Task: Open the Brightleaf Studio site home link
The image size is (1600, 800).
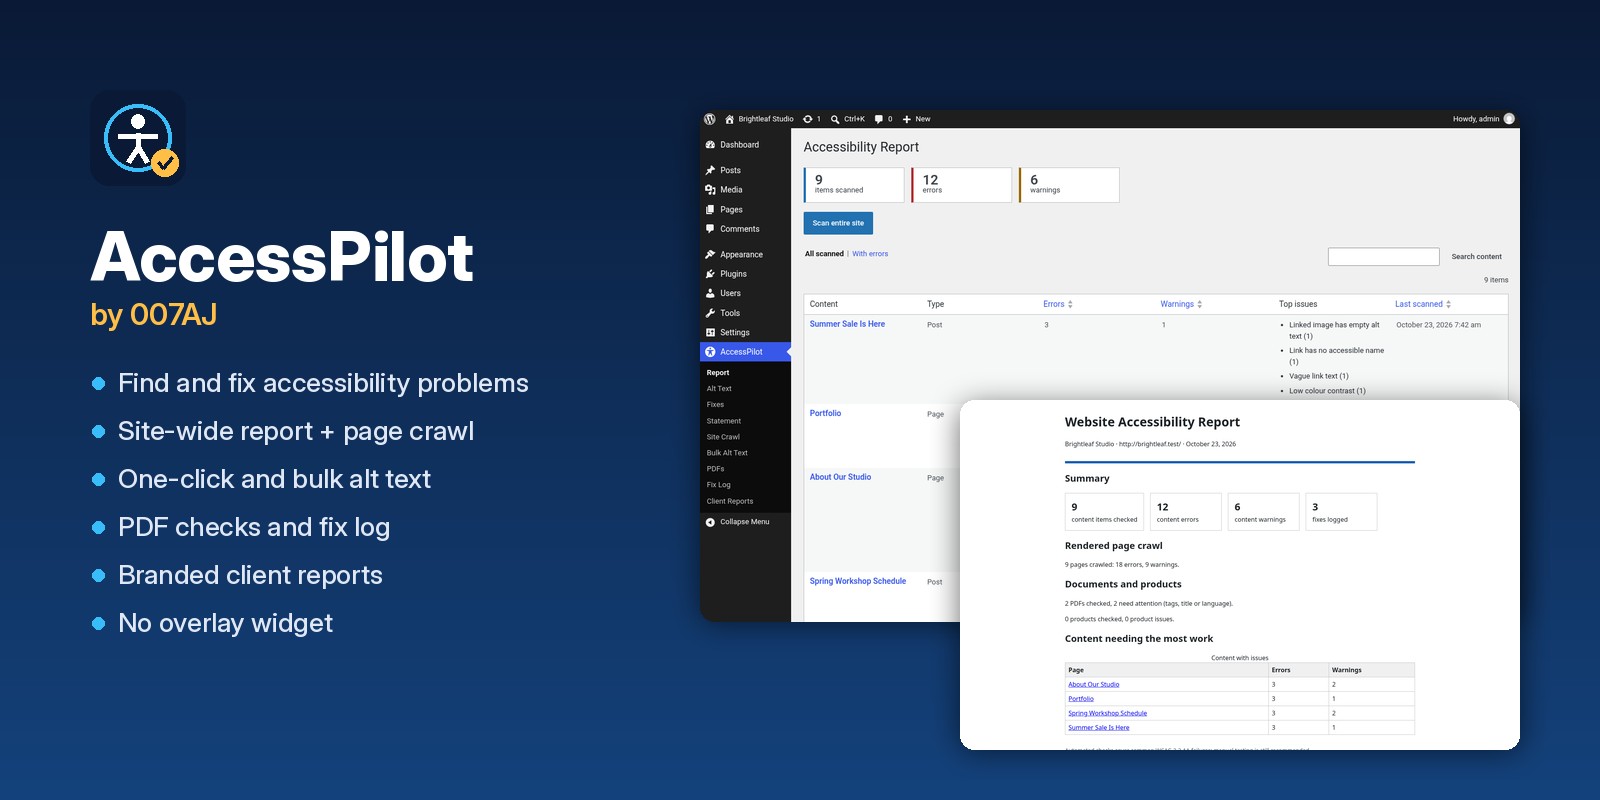Action: click(x=759, y=119)
